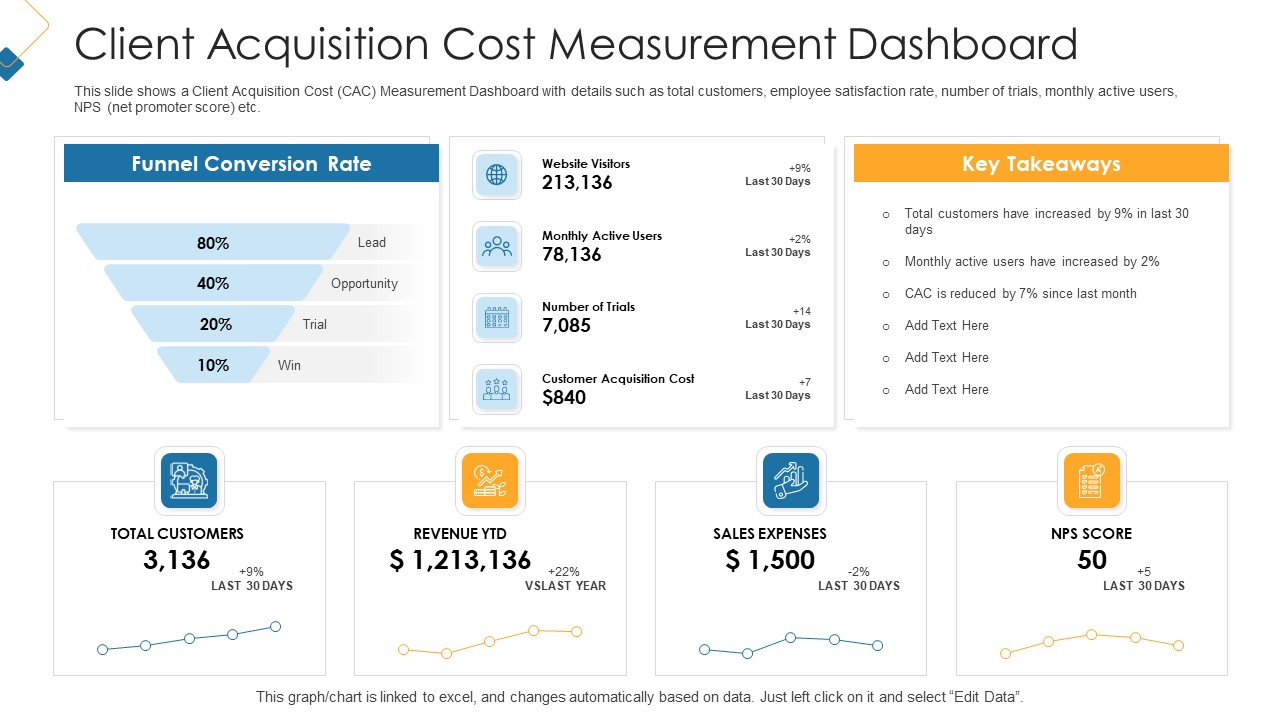Select the SALES EXPENSES heading
Screen dimensions: 1280x720
[x=770, y=534]
